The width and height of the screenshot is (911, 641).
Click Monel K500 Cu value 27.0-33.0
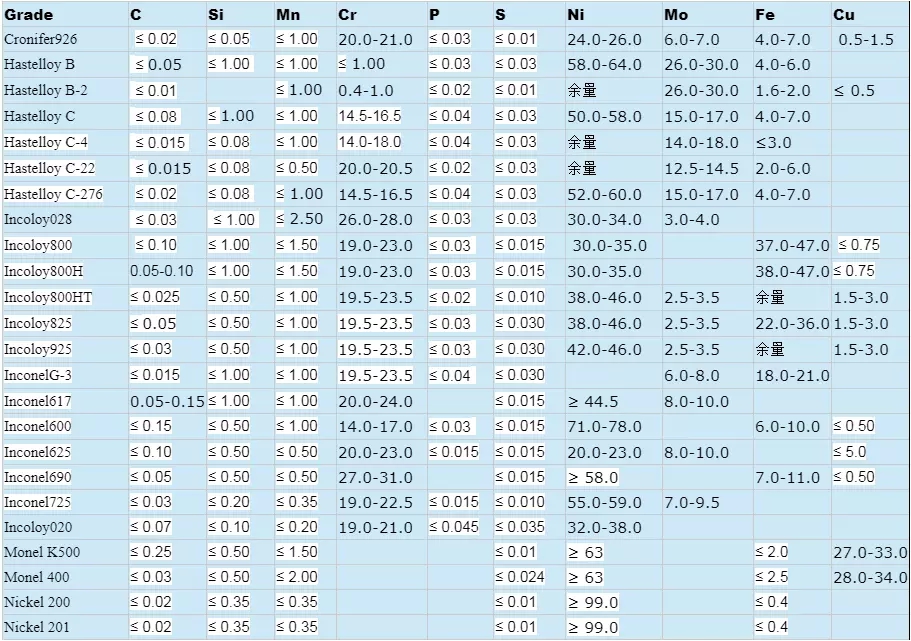(870, 553)
